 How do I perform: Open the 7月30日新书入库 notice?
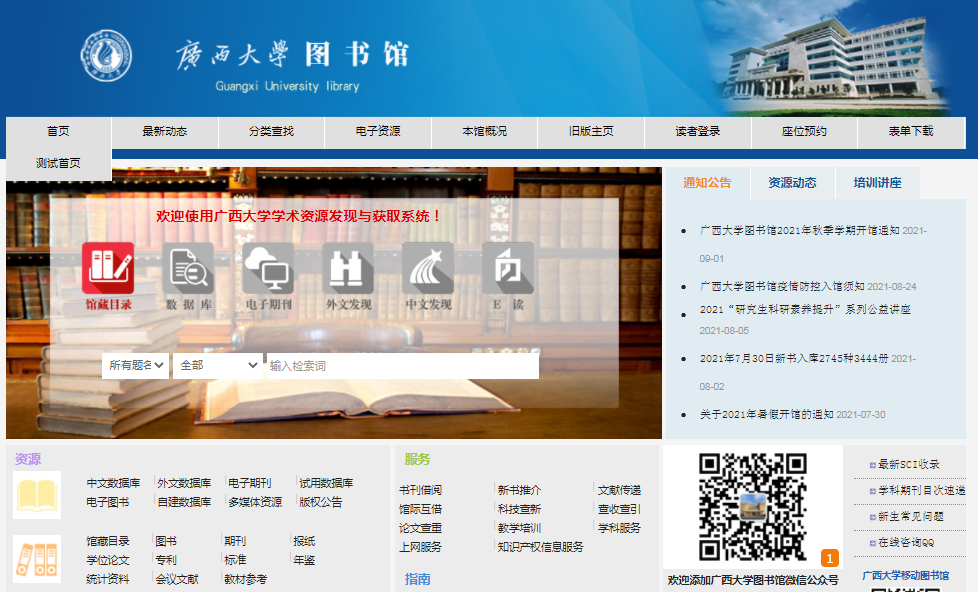point(794,359)
